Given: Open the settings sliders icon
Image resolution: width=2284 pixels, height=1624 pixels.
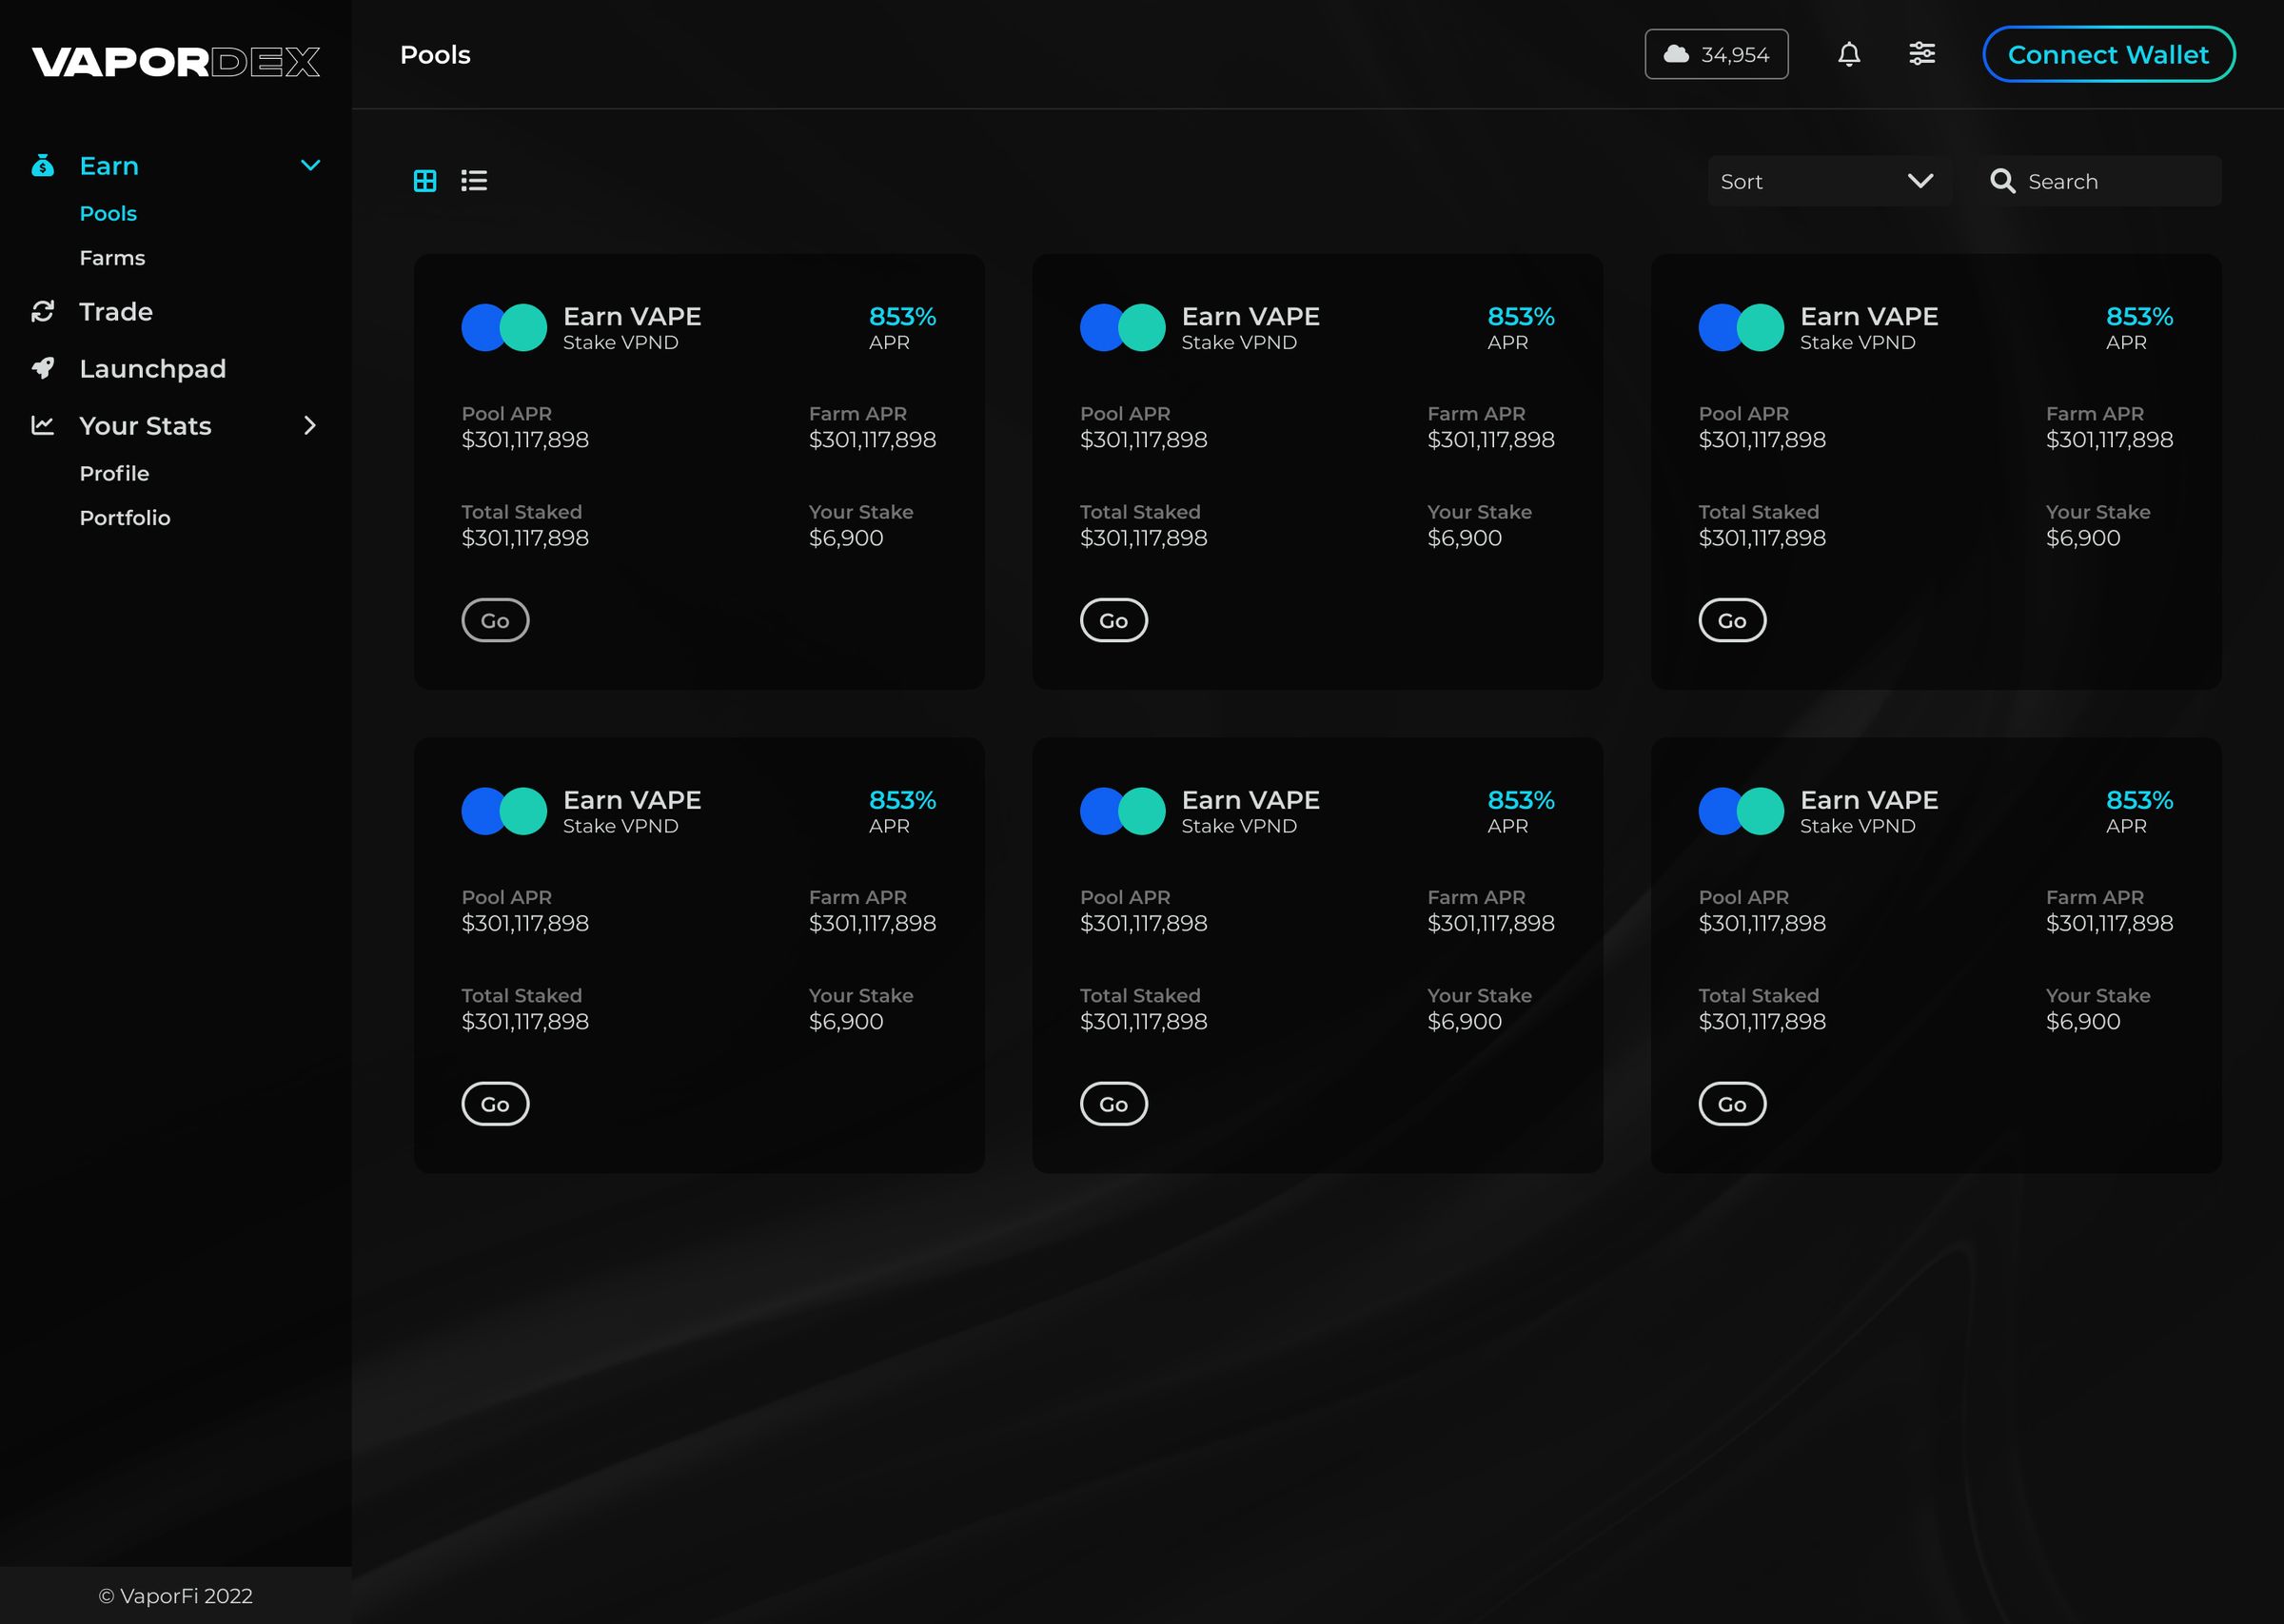Looking at the screenshot, I should 1922,54.
